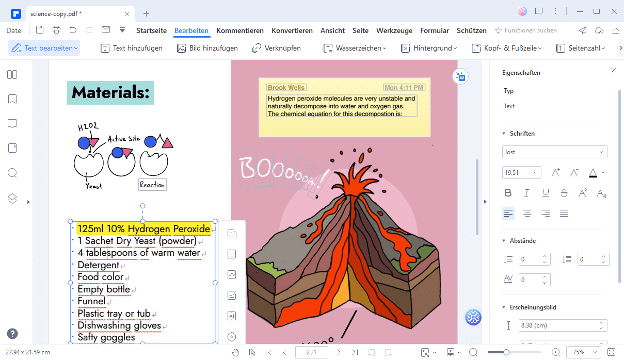This screenshot has width=624, height=360.
Task: Click the Verknüpfen button
Action: (x=277, y=48)
